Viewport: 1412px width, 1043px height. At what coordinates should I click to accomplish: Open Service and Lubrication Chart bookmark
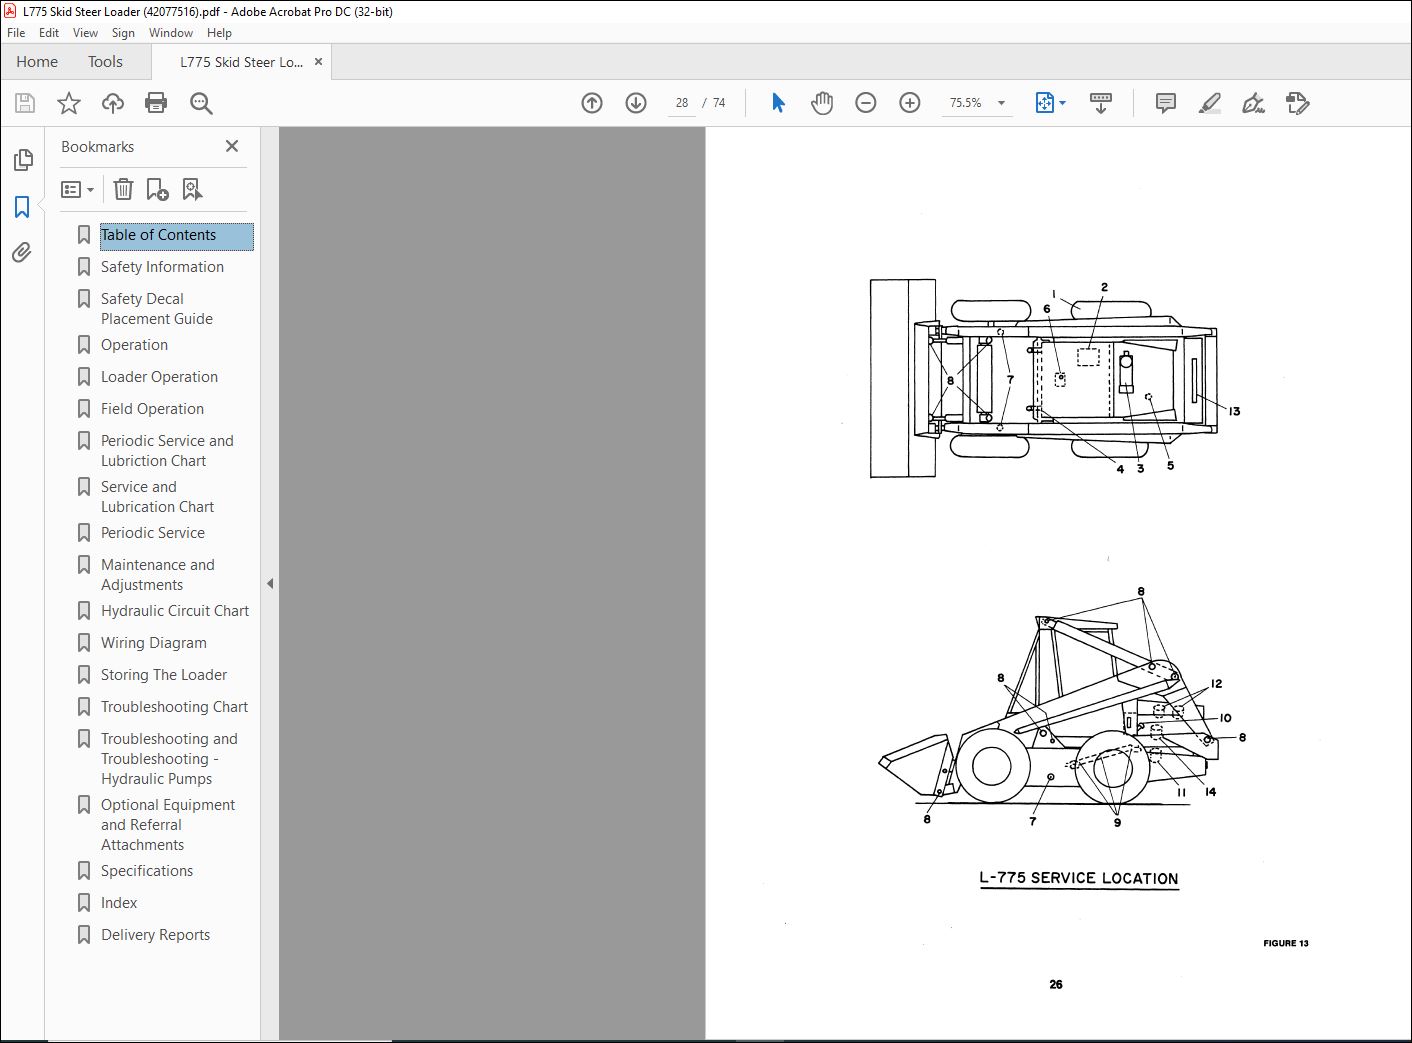coord(157,497)
